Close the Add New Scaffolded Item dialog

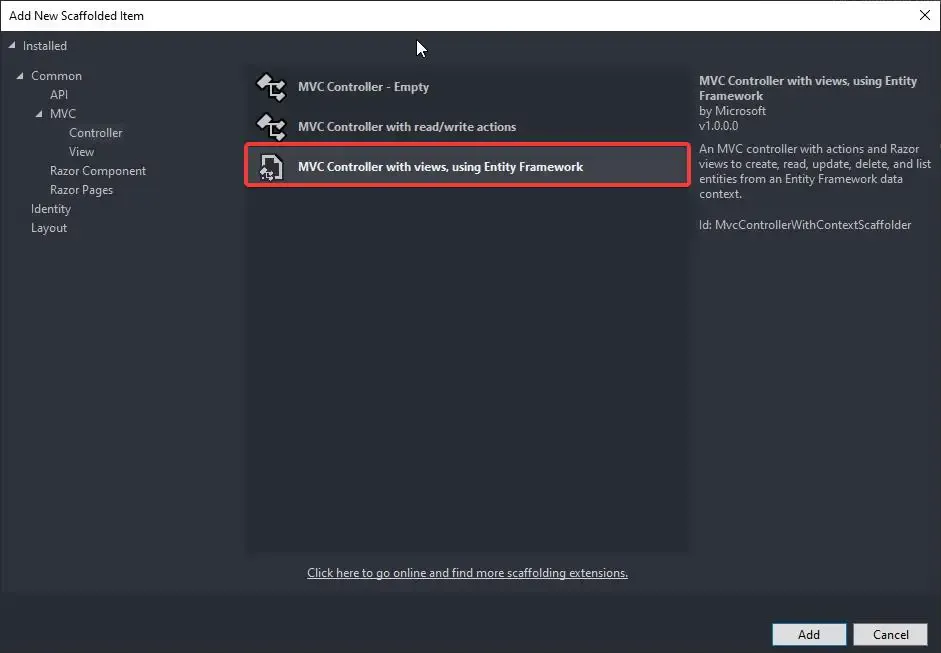[925, 15]
